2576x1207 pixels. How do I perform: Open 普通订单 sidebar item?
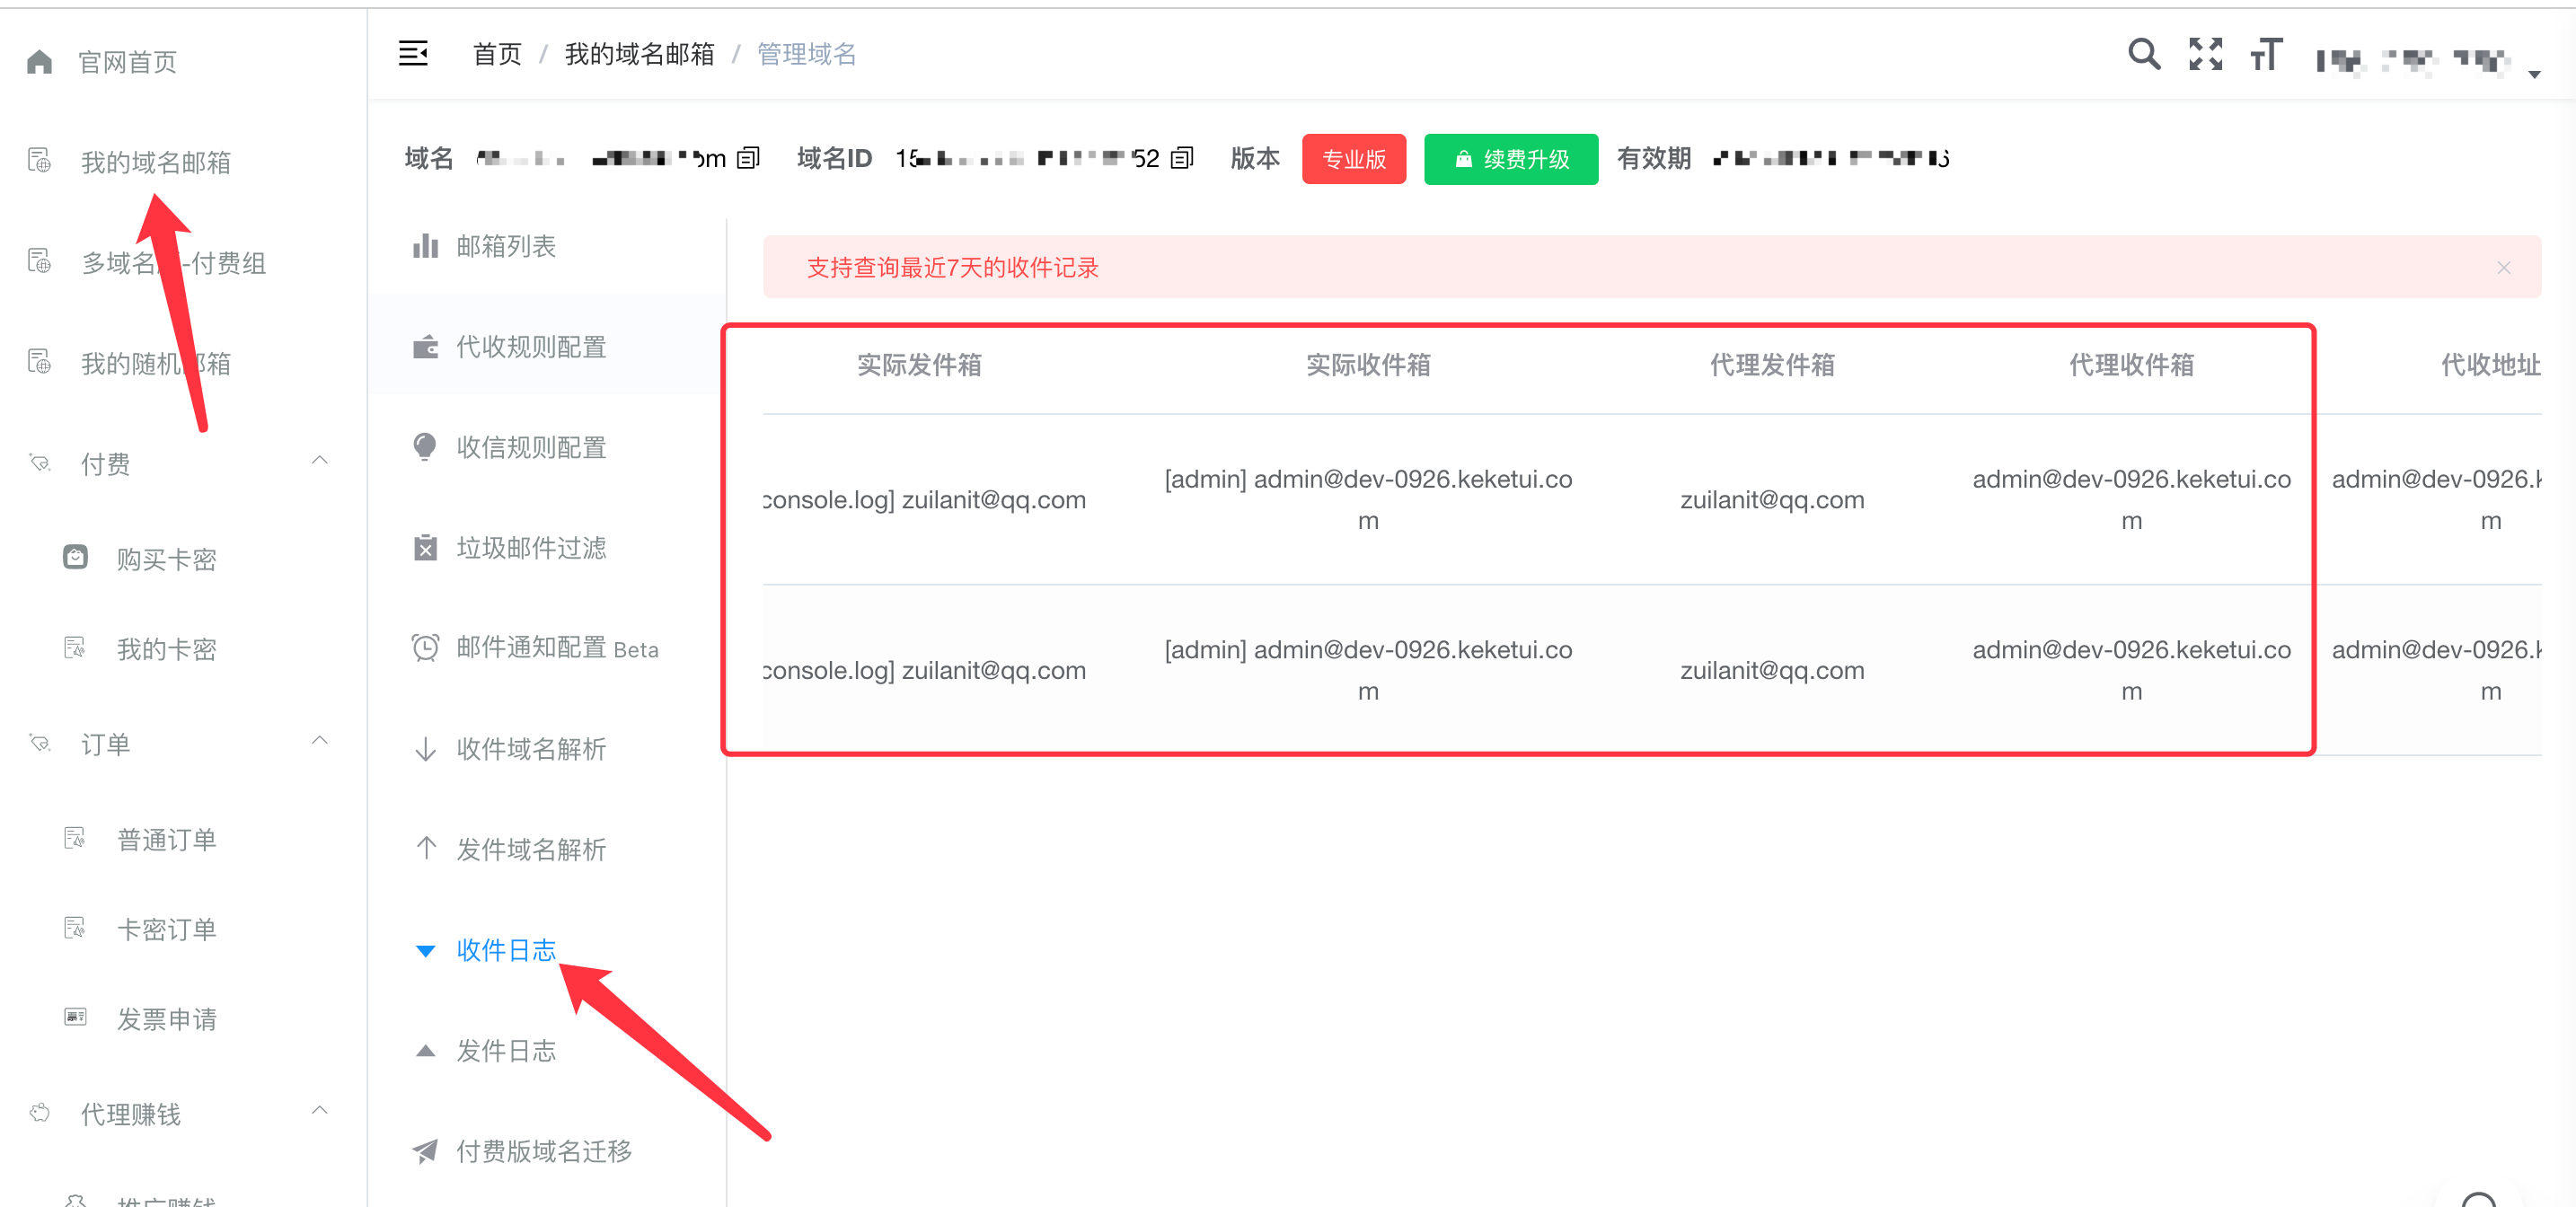[x=166, y=839]
